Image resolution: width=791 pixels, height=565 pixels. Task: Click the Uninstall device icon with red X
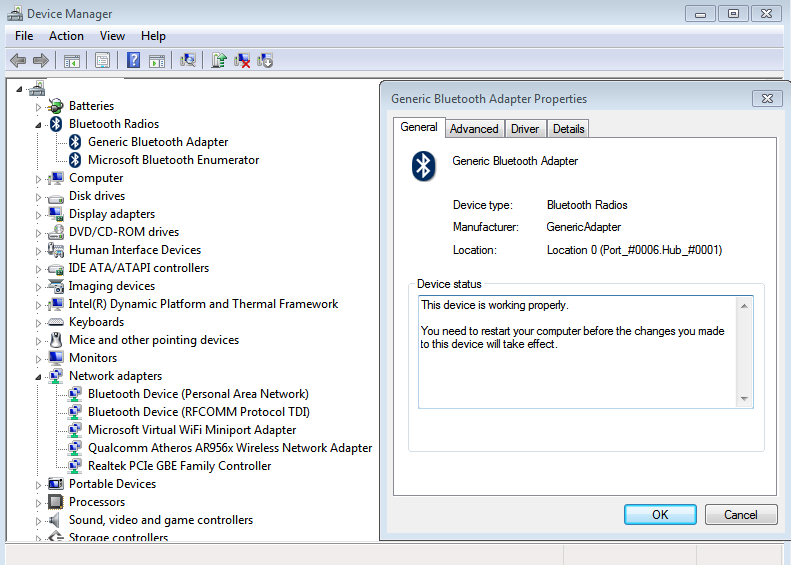(242, 61)
